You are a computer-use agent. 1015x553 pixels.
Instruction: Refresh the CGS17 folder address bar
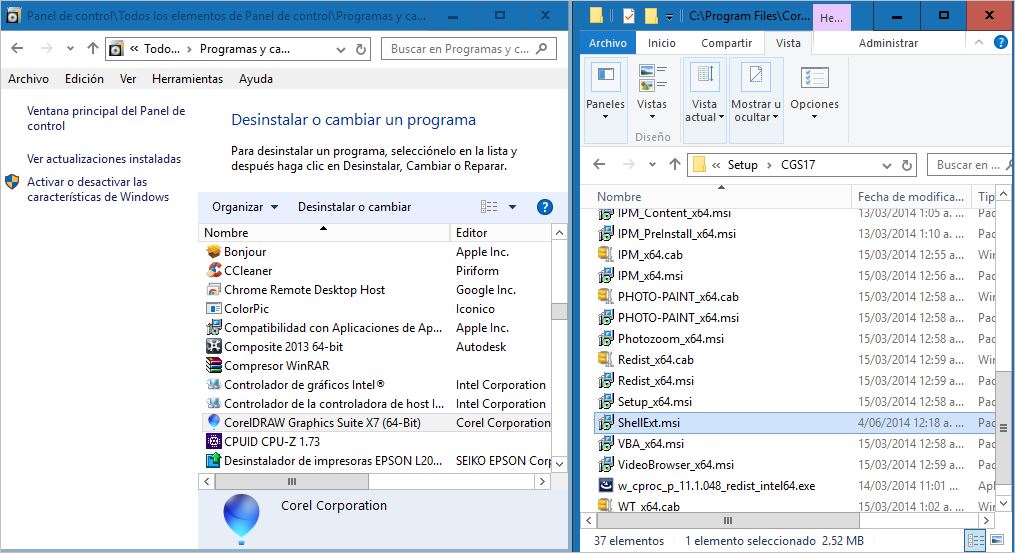coord(907,165)
